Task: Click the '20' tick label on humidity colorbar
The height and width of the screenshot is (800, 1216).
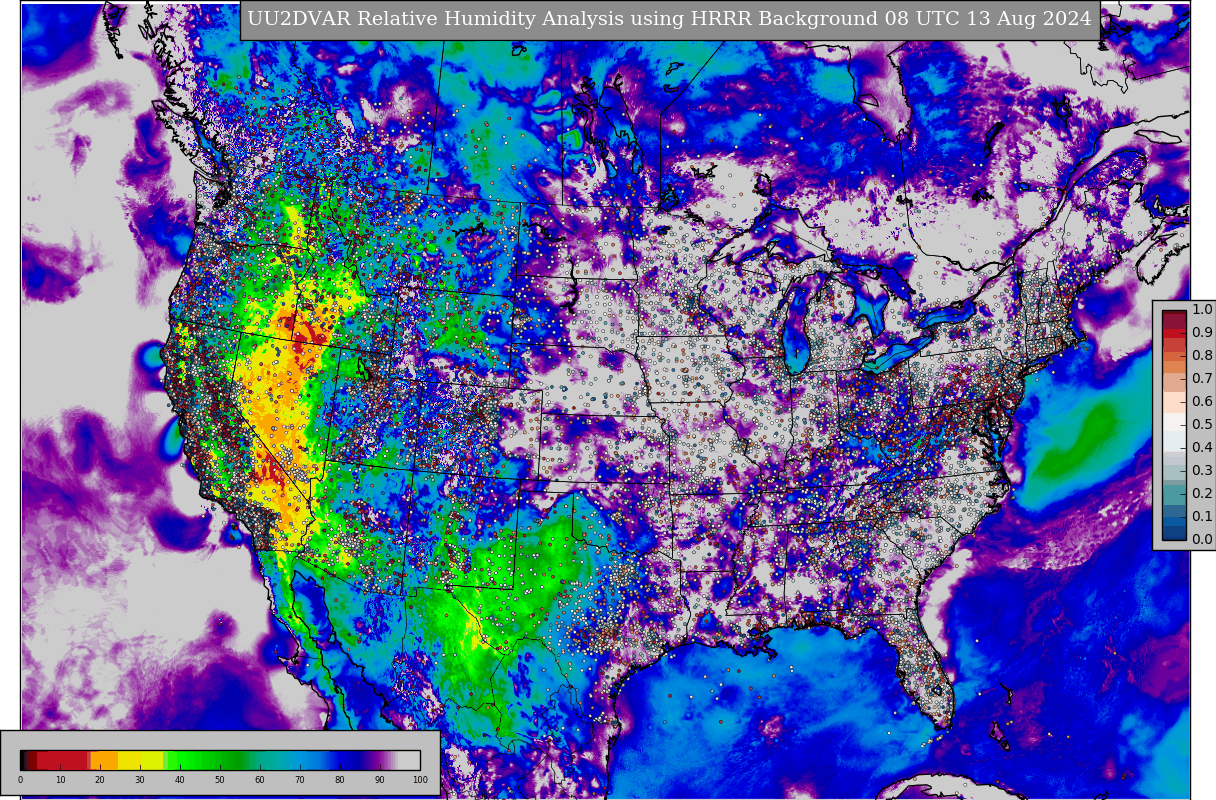Action: 100,780
